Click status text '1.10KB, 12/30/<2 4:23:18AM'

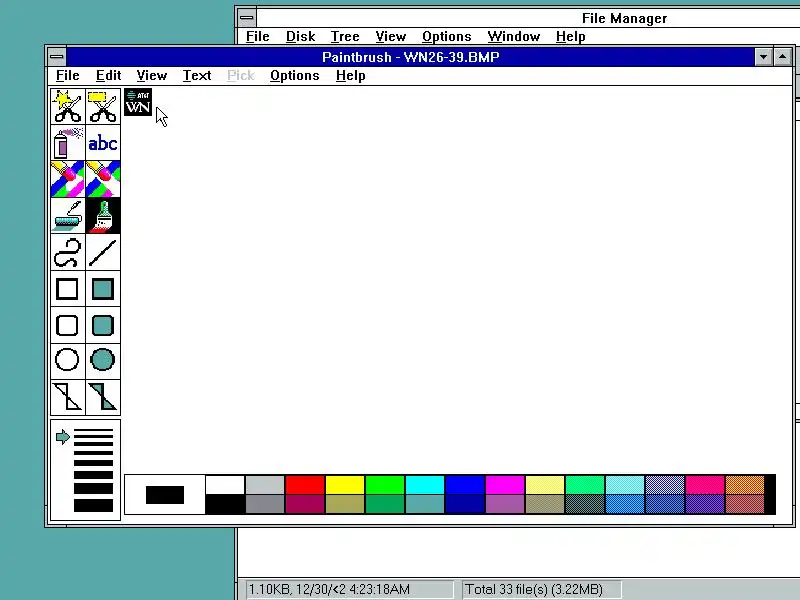[329, 589]
